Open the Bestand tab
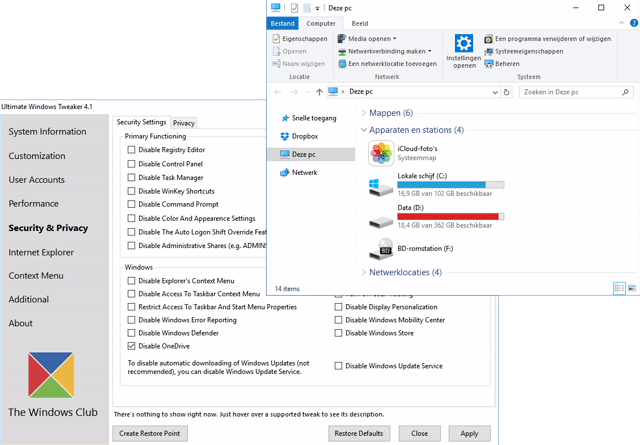The height and width of the screenshot is (445, 640). pyautogui.click(x=282, y=23)
